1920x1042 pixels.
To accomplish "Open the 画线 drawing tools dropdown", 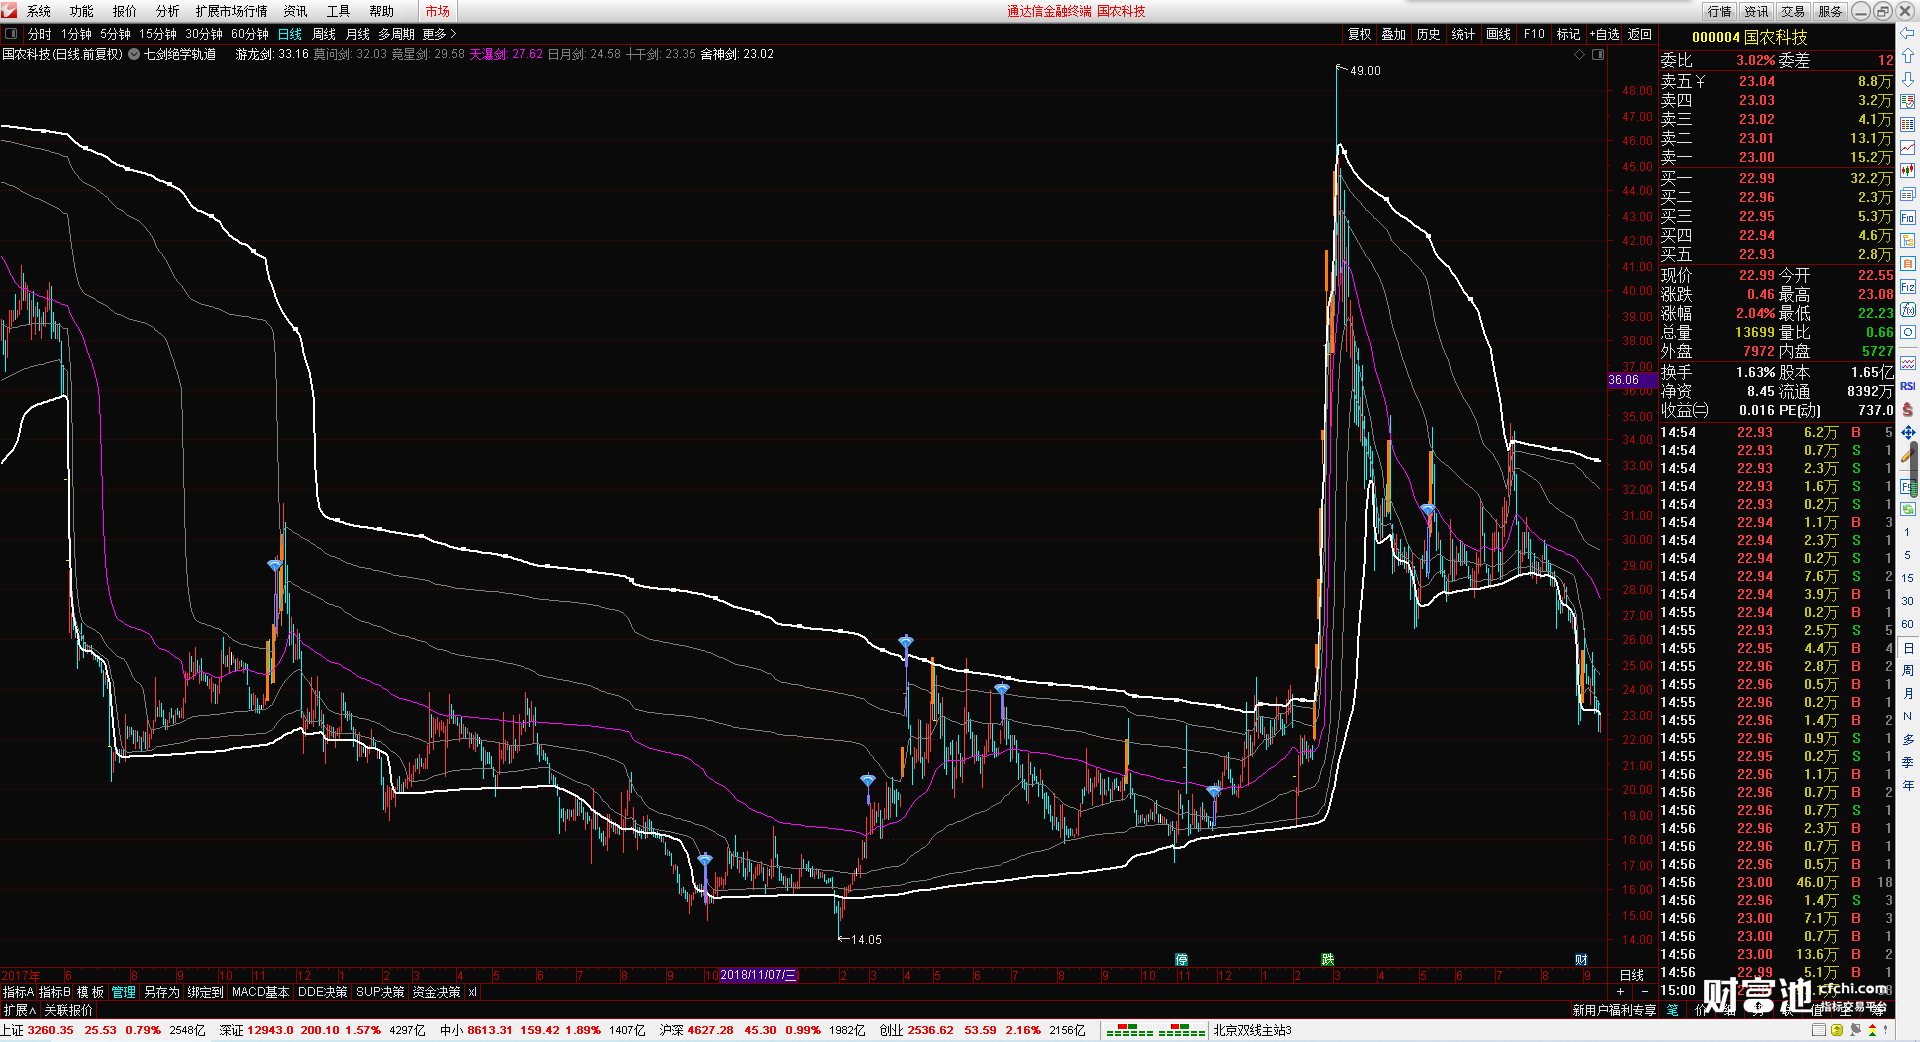I will point(1499,34).
